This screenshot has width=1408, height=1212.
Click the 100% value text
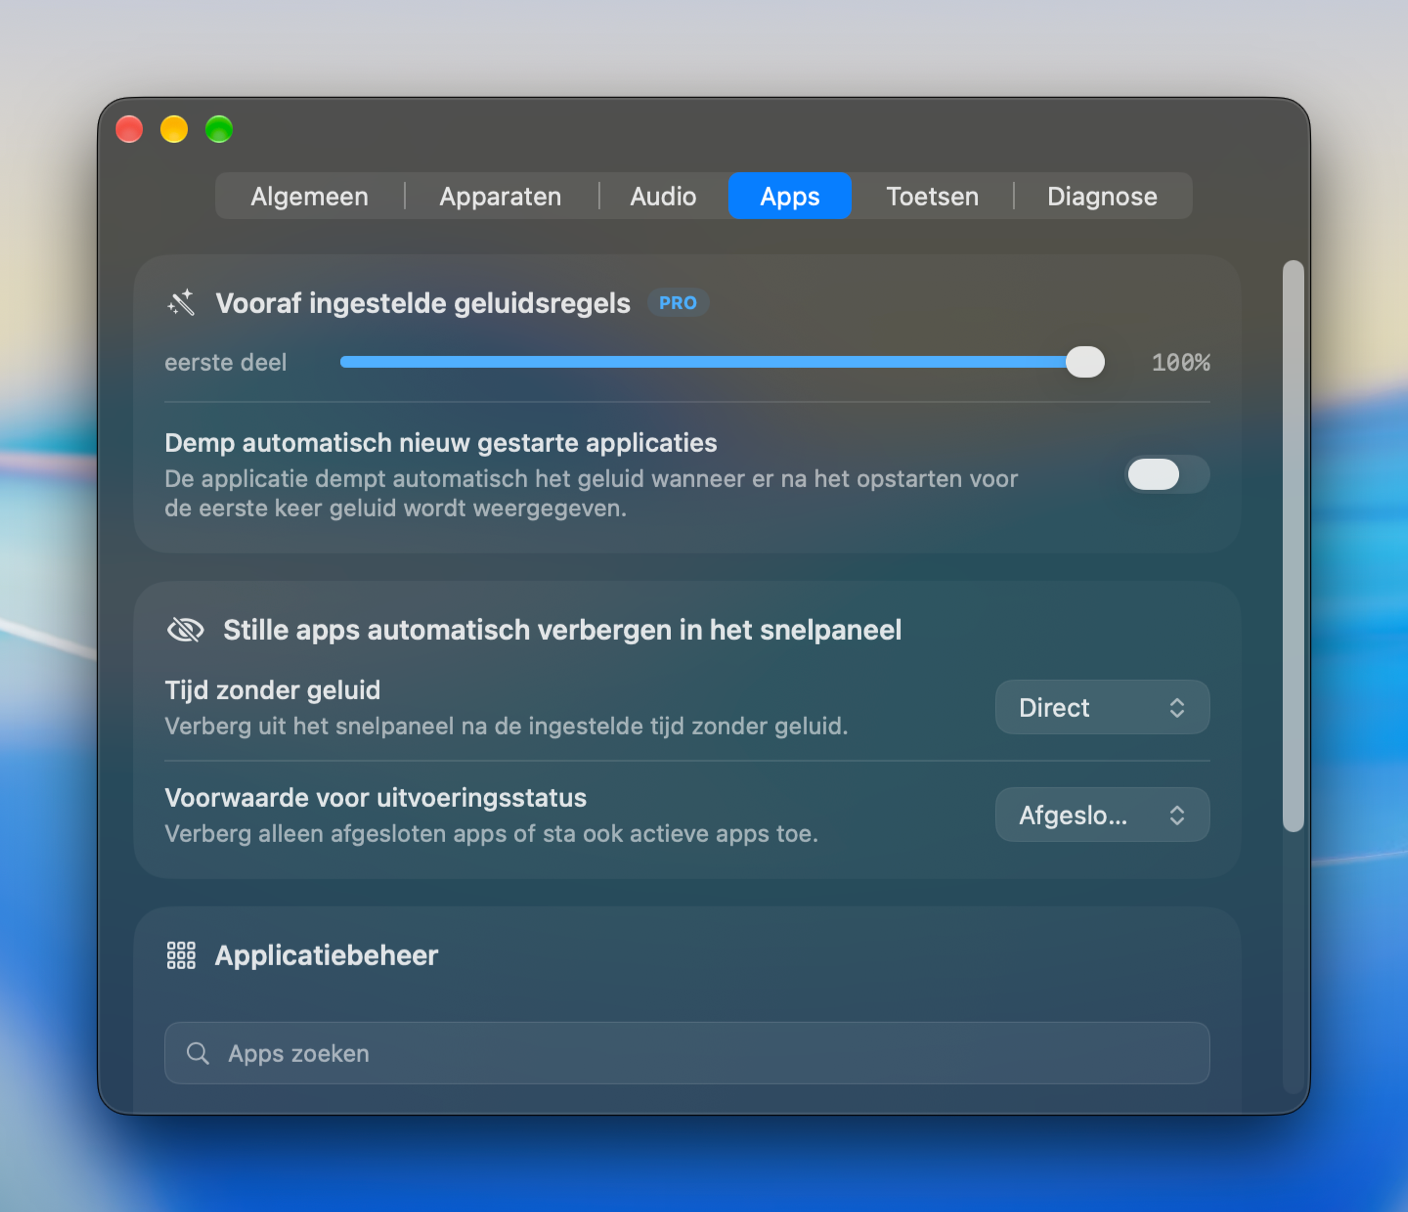(x=1181, y=363)
